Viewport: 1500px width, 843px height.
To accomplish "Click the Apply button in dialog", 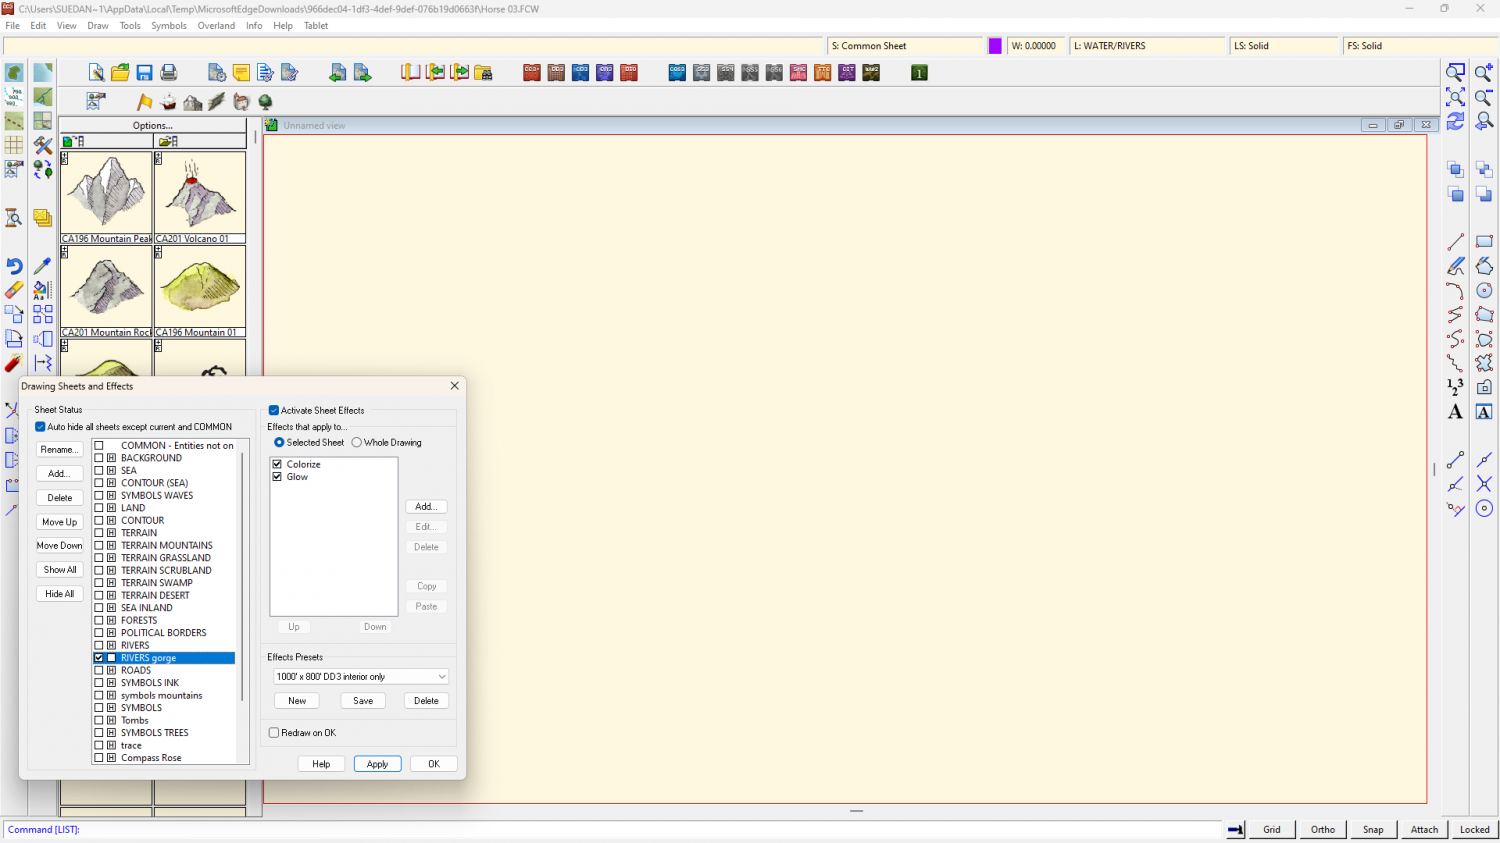I will click(x=377, y=764).
